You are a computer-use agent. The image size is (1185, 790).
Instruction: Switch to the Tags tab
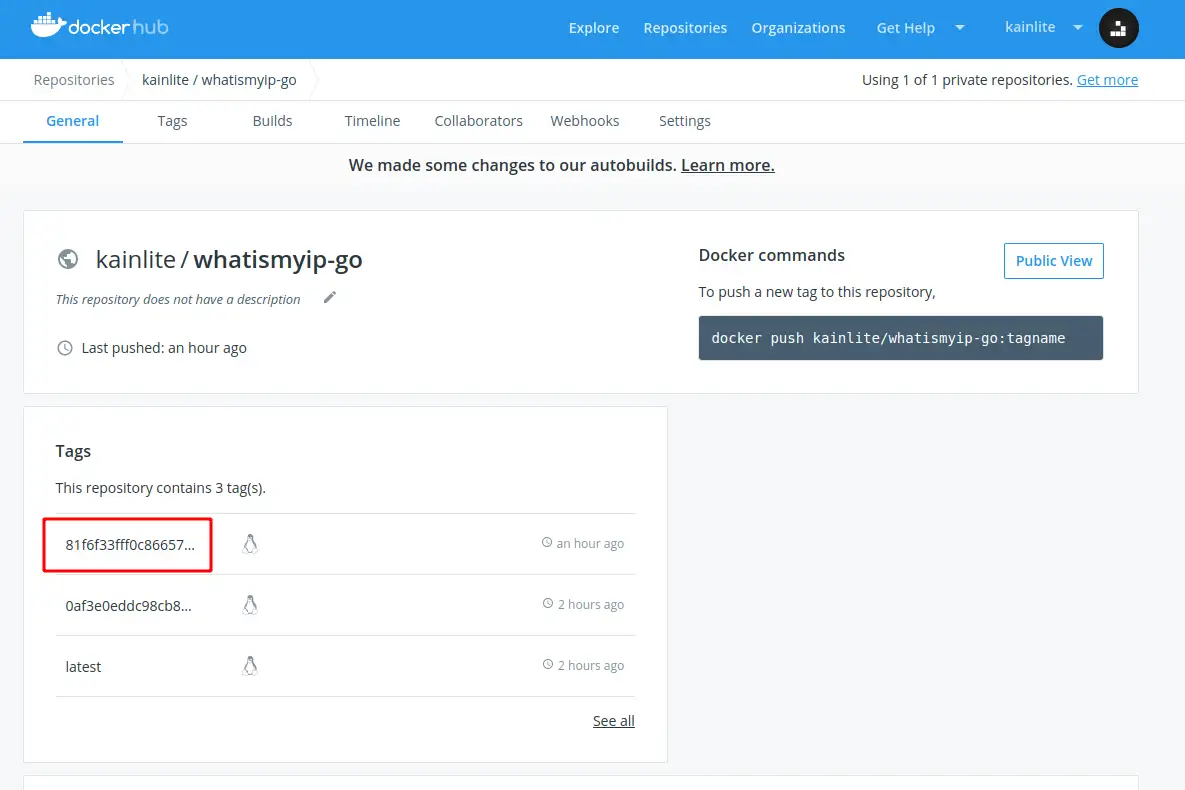click(x=172, y=121)
